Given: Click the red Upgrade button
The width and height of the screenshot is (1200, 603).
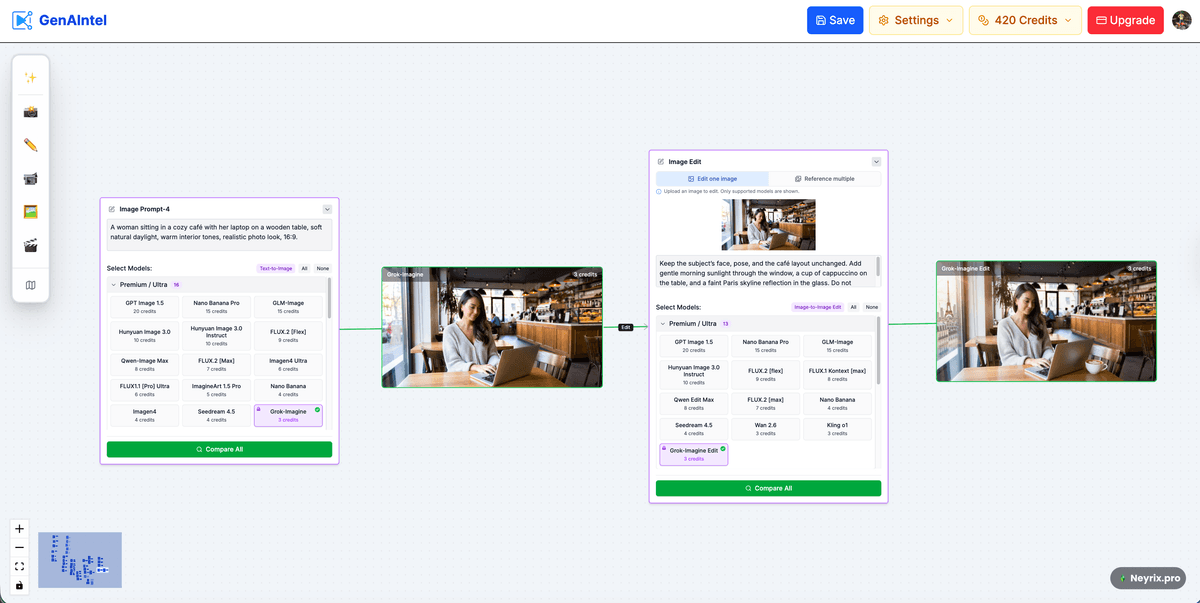Looking at the screenshot, I should (1125, 20).
